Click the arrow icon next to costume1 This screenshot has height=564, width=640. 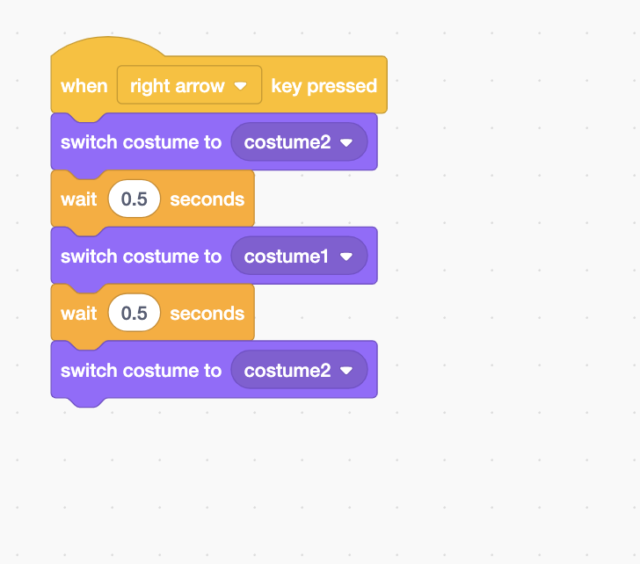[x=346, y=257]
